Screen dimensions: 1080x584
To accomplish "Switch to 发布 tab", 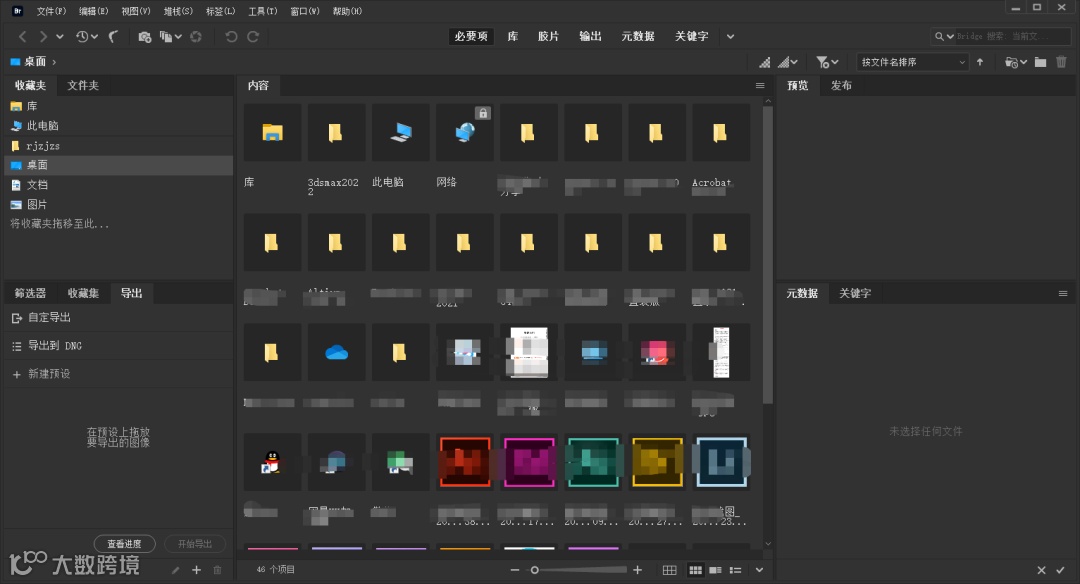I will (x=841, y=85).
